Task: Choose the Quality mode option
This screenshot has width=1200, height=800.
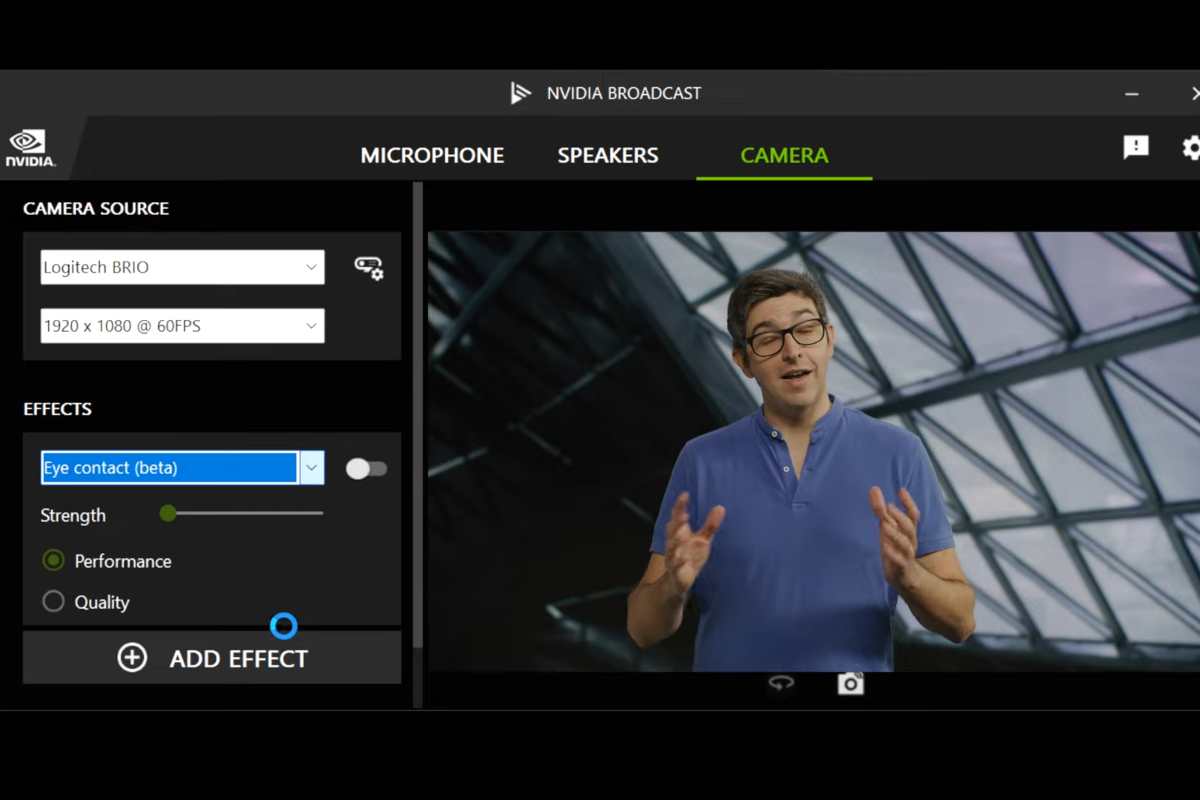Action: (x=54, y=602)
